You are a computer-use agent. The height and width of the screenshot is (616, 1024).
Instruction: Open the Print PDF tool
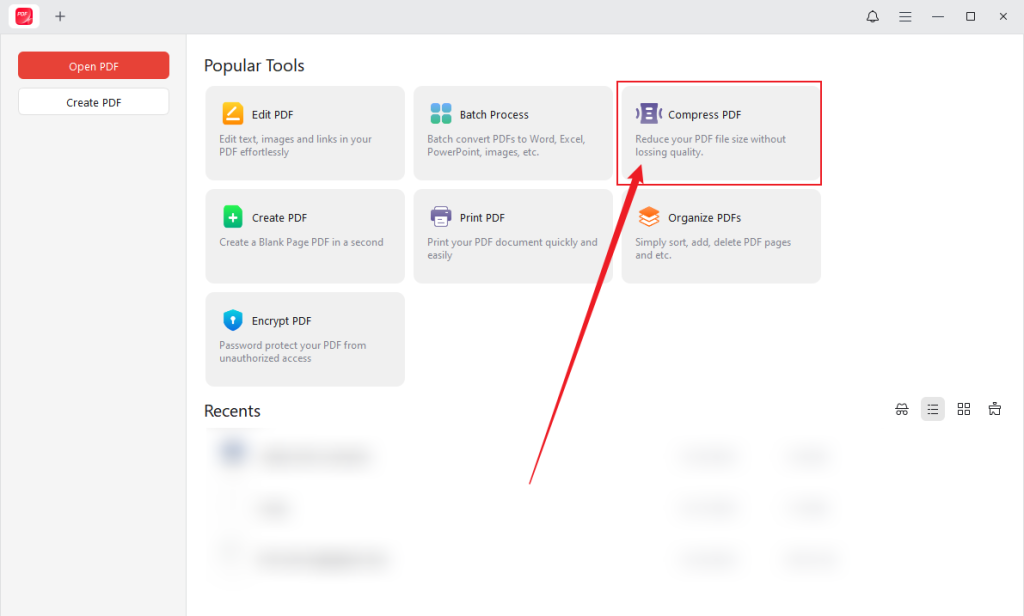(512, 236)
